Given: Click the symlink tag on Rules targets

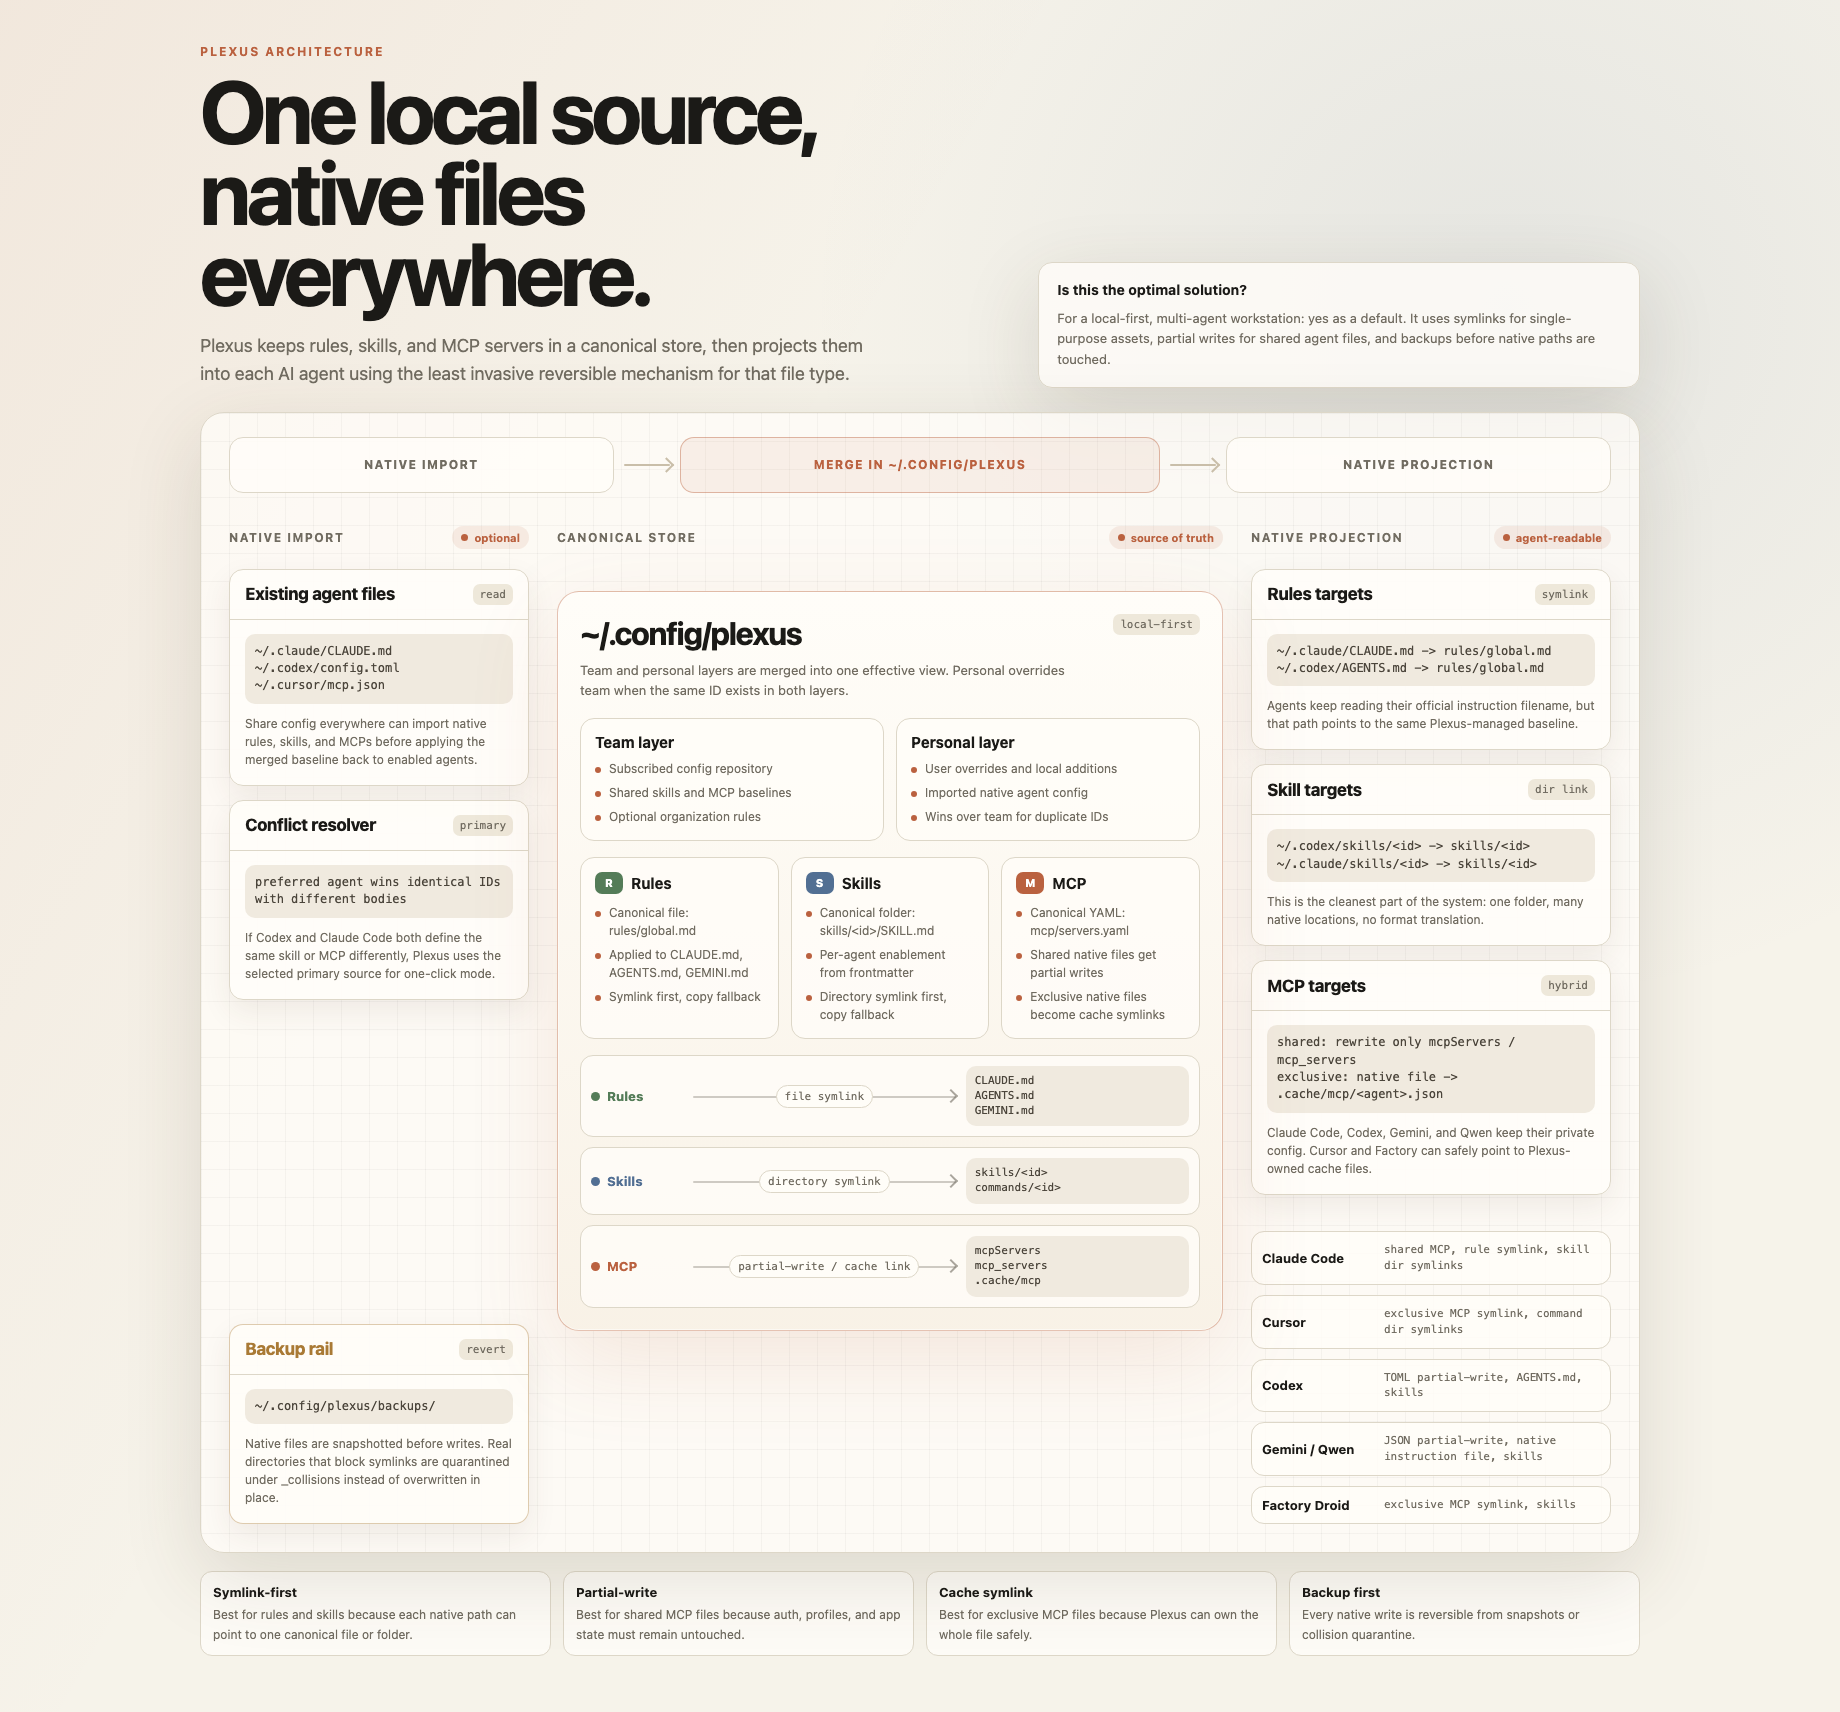Looking at the screenshot, I should pyautogui.click(x=1565, y=594).
